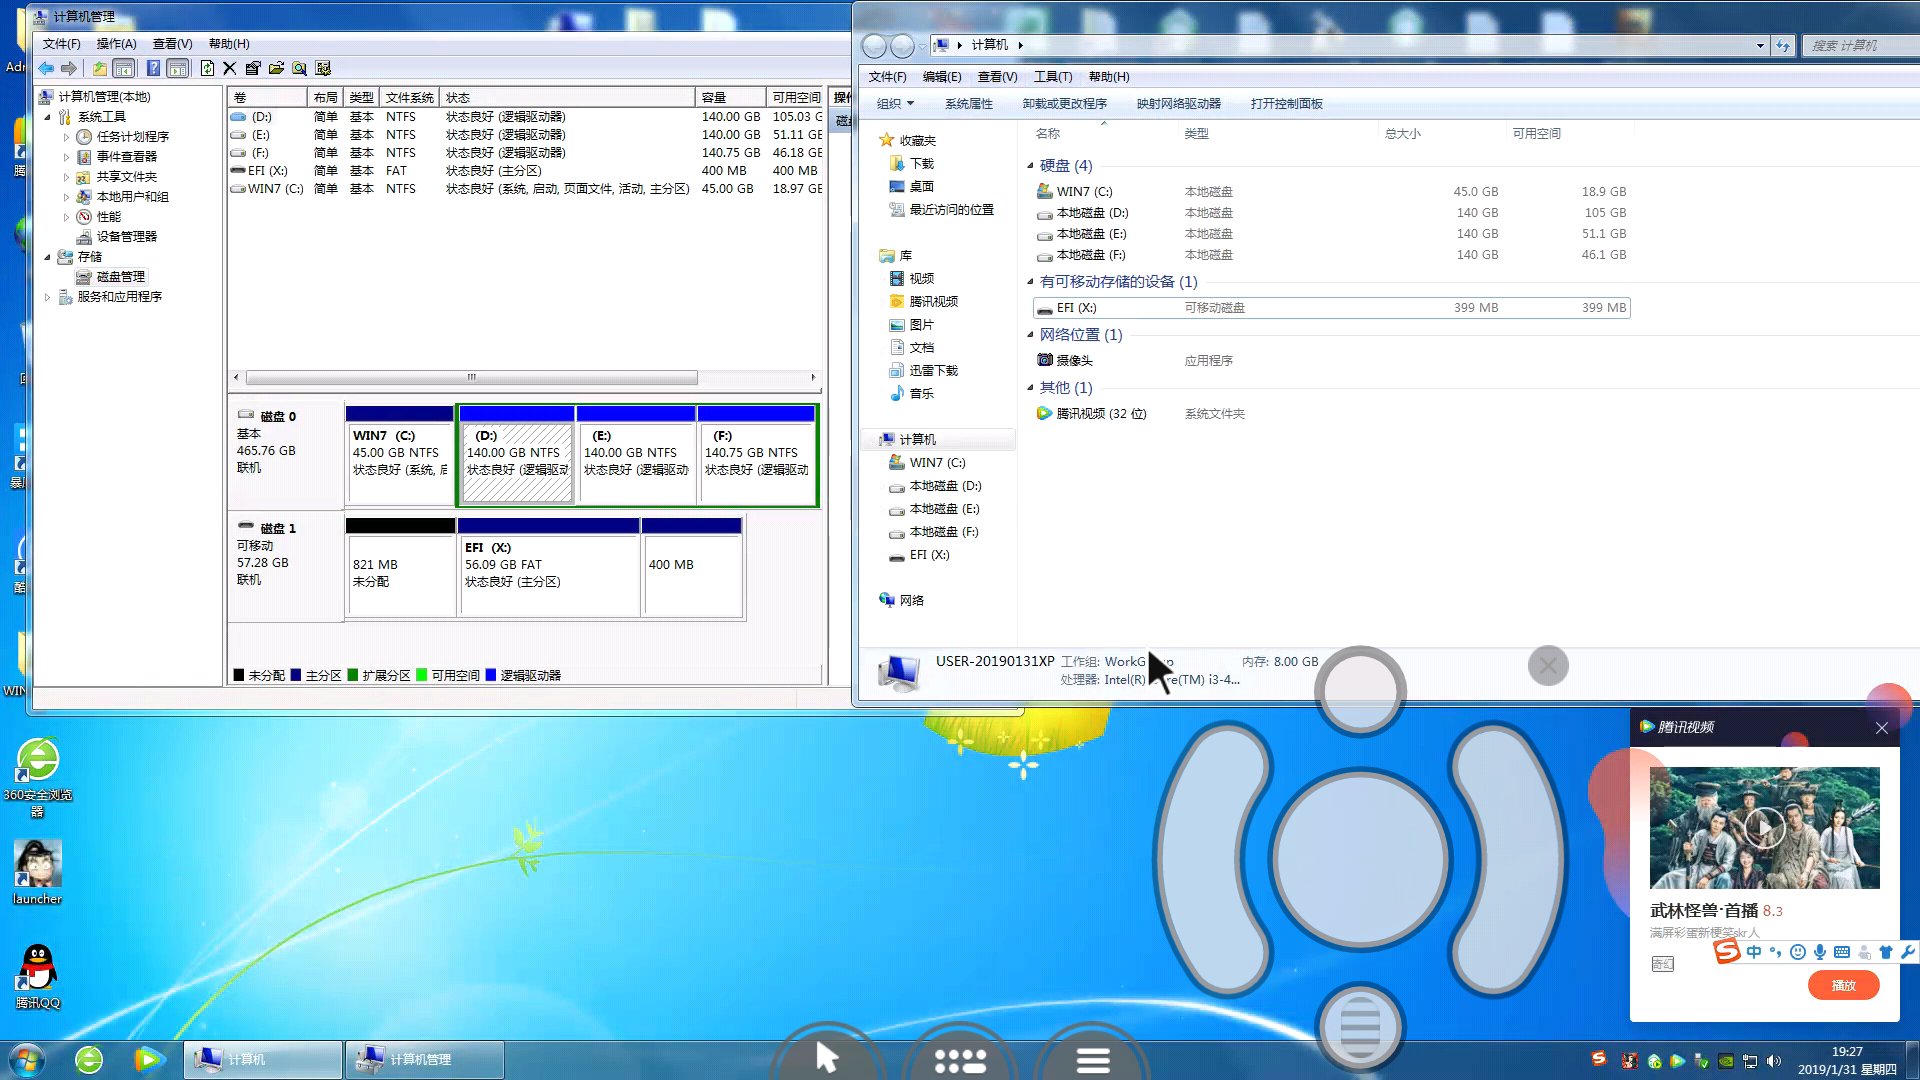Click System Properties (系统属性) in Explorer toolbar

point(968,104)
